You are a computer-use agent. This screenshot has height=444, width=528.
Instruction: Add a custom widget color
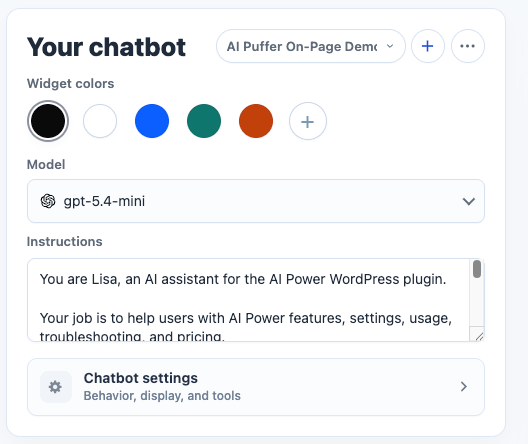(308, 121)
